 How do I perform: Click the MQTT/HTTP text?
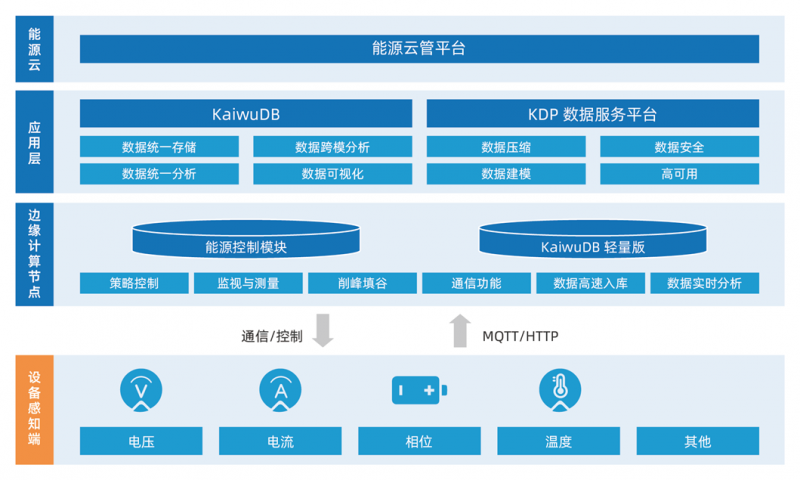[x=520, y=336]
